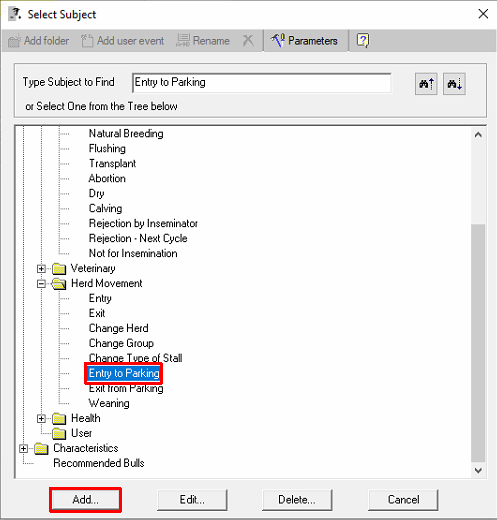Select the User folder icon
497x520 pixels.
(x=59, y=433)
